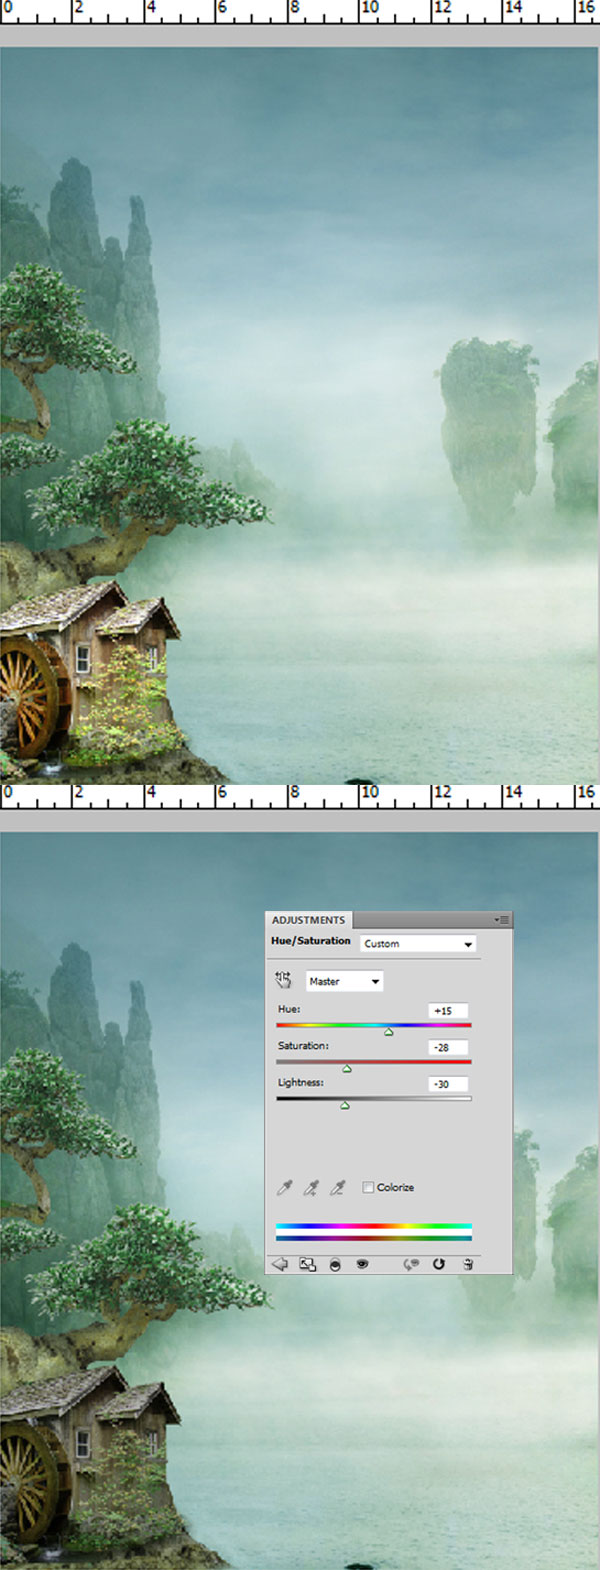Clip adjustment to layer below icon

pos(335,1265)
